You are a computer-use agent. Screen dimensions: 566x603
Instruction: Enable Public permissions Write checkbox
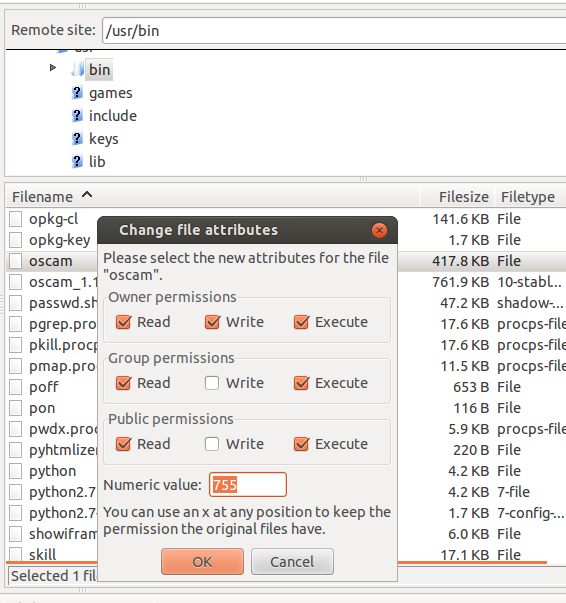[212, 444]
